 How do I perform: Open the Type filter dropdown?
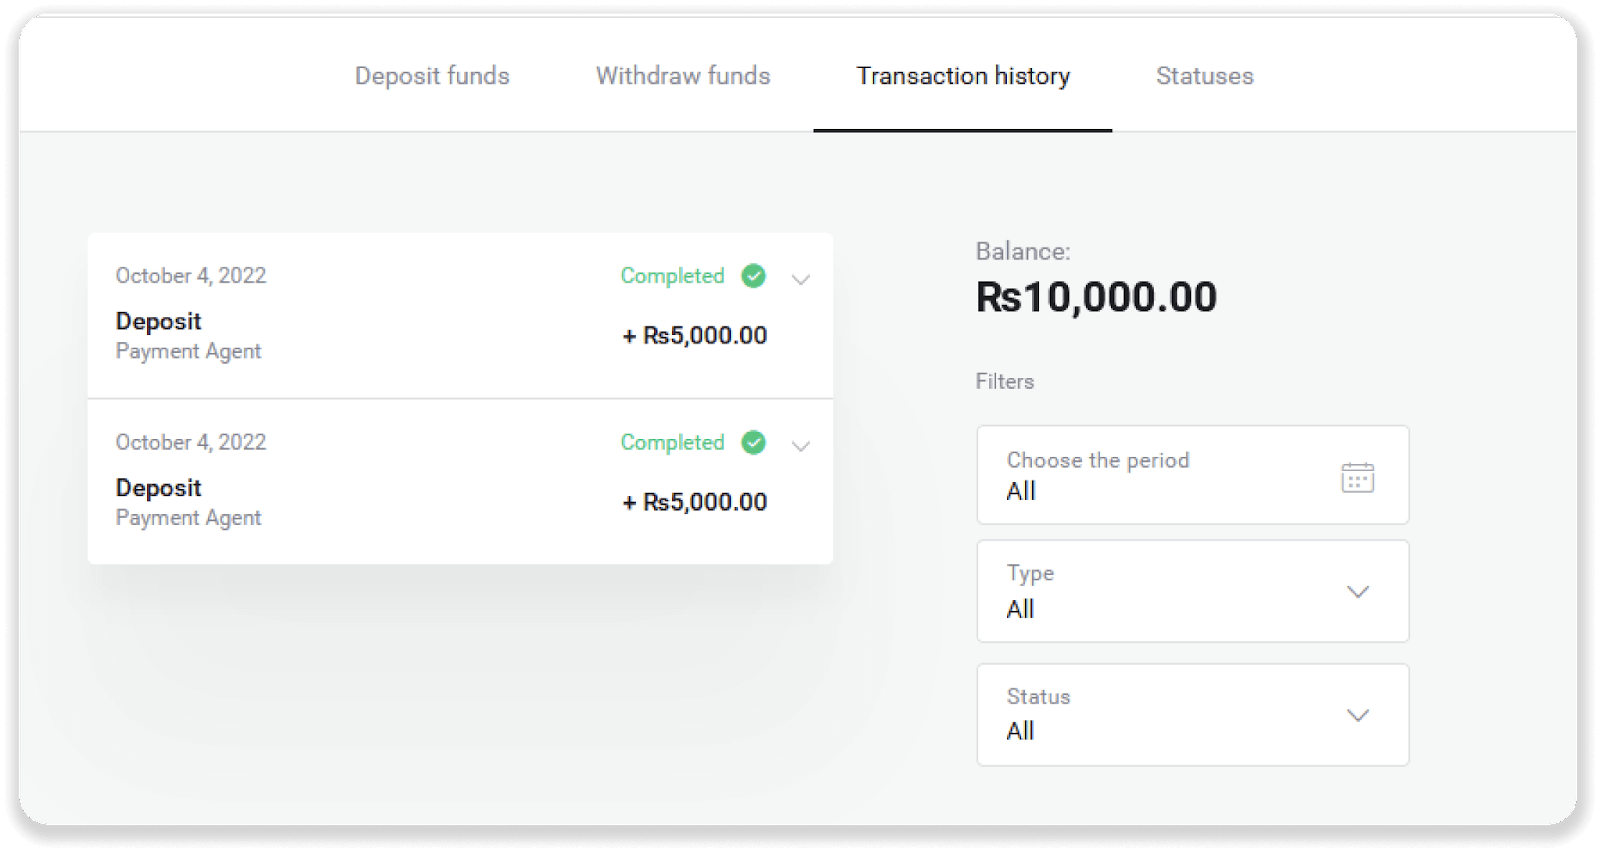(x=1192, y=591)
